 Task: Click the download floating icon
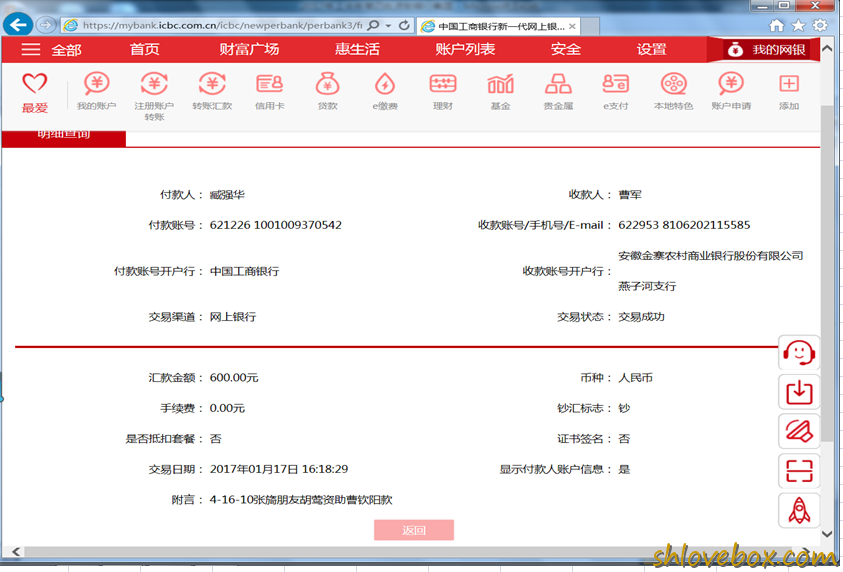coord(799,392)
